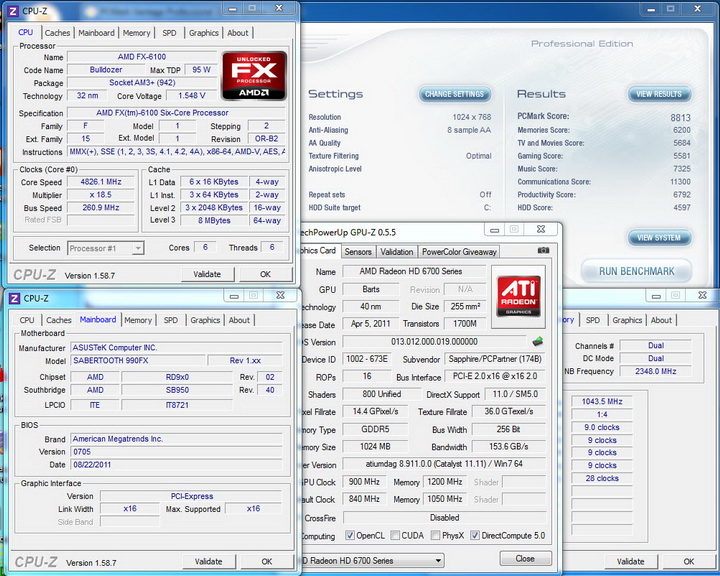Click the AMD FX-6100 processor name field
Image resolution: width=720 pixels, height=576 pixels.
pos(142,56)
